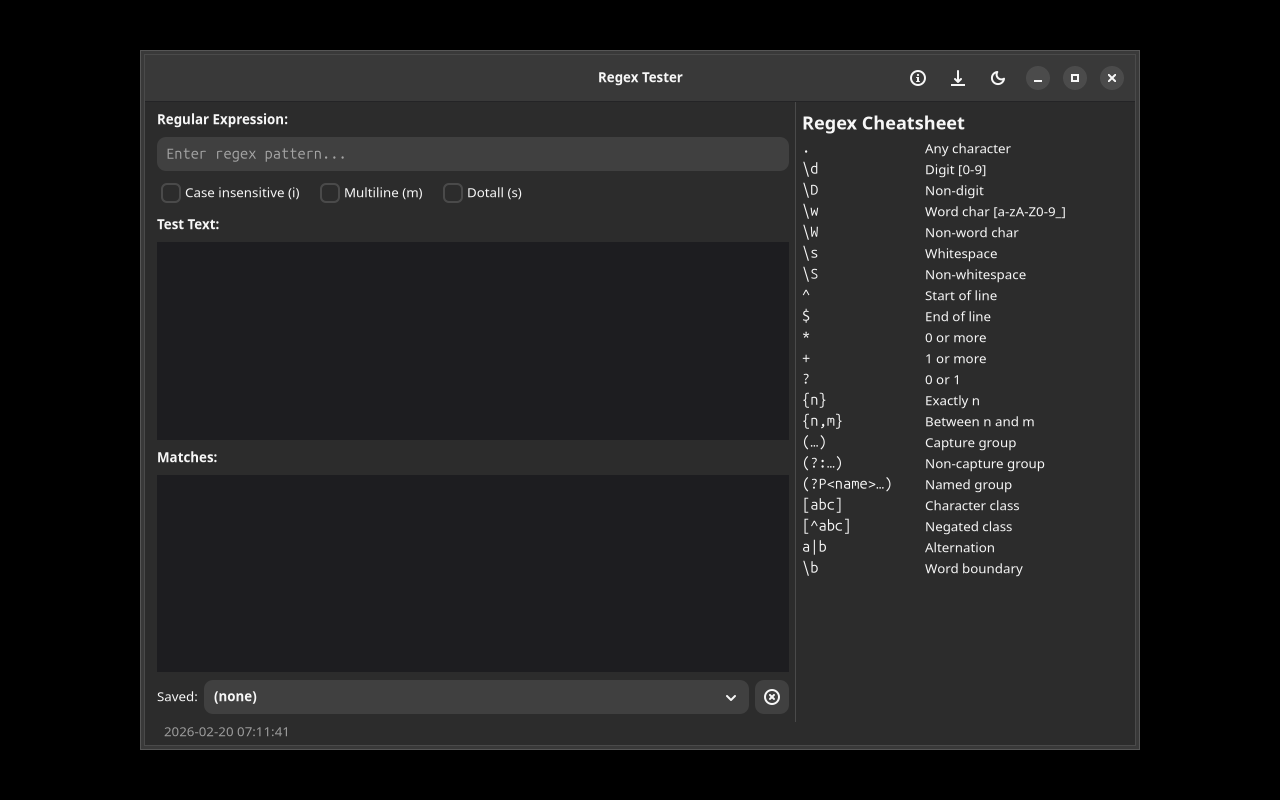The width and height of the screenshot is (1280, 800).
Task: Click the '\d' cheatsheet symbol
Action: (810, 169)
